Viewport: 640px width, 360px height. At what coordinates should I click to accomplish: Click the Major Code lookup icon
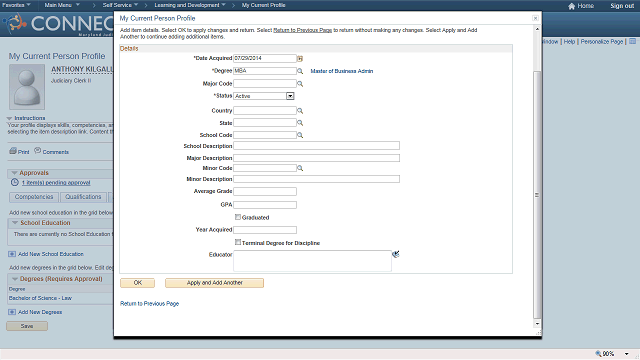(300, 84)
